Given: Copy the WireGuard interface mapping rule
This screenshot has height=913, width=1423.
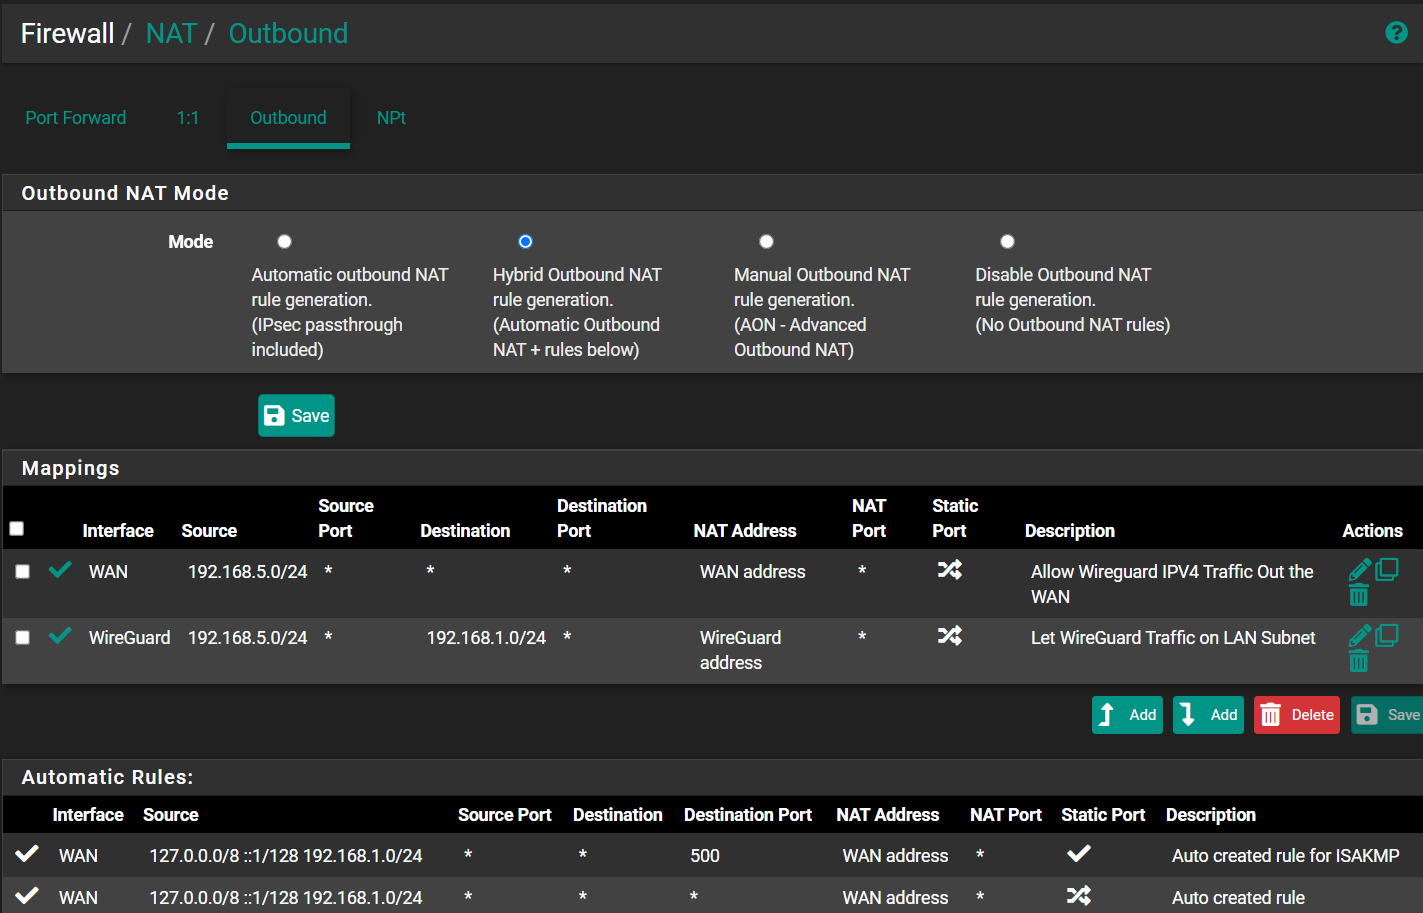Looking at the screenshot, I should coord(1386,635).
